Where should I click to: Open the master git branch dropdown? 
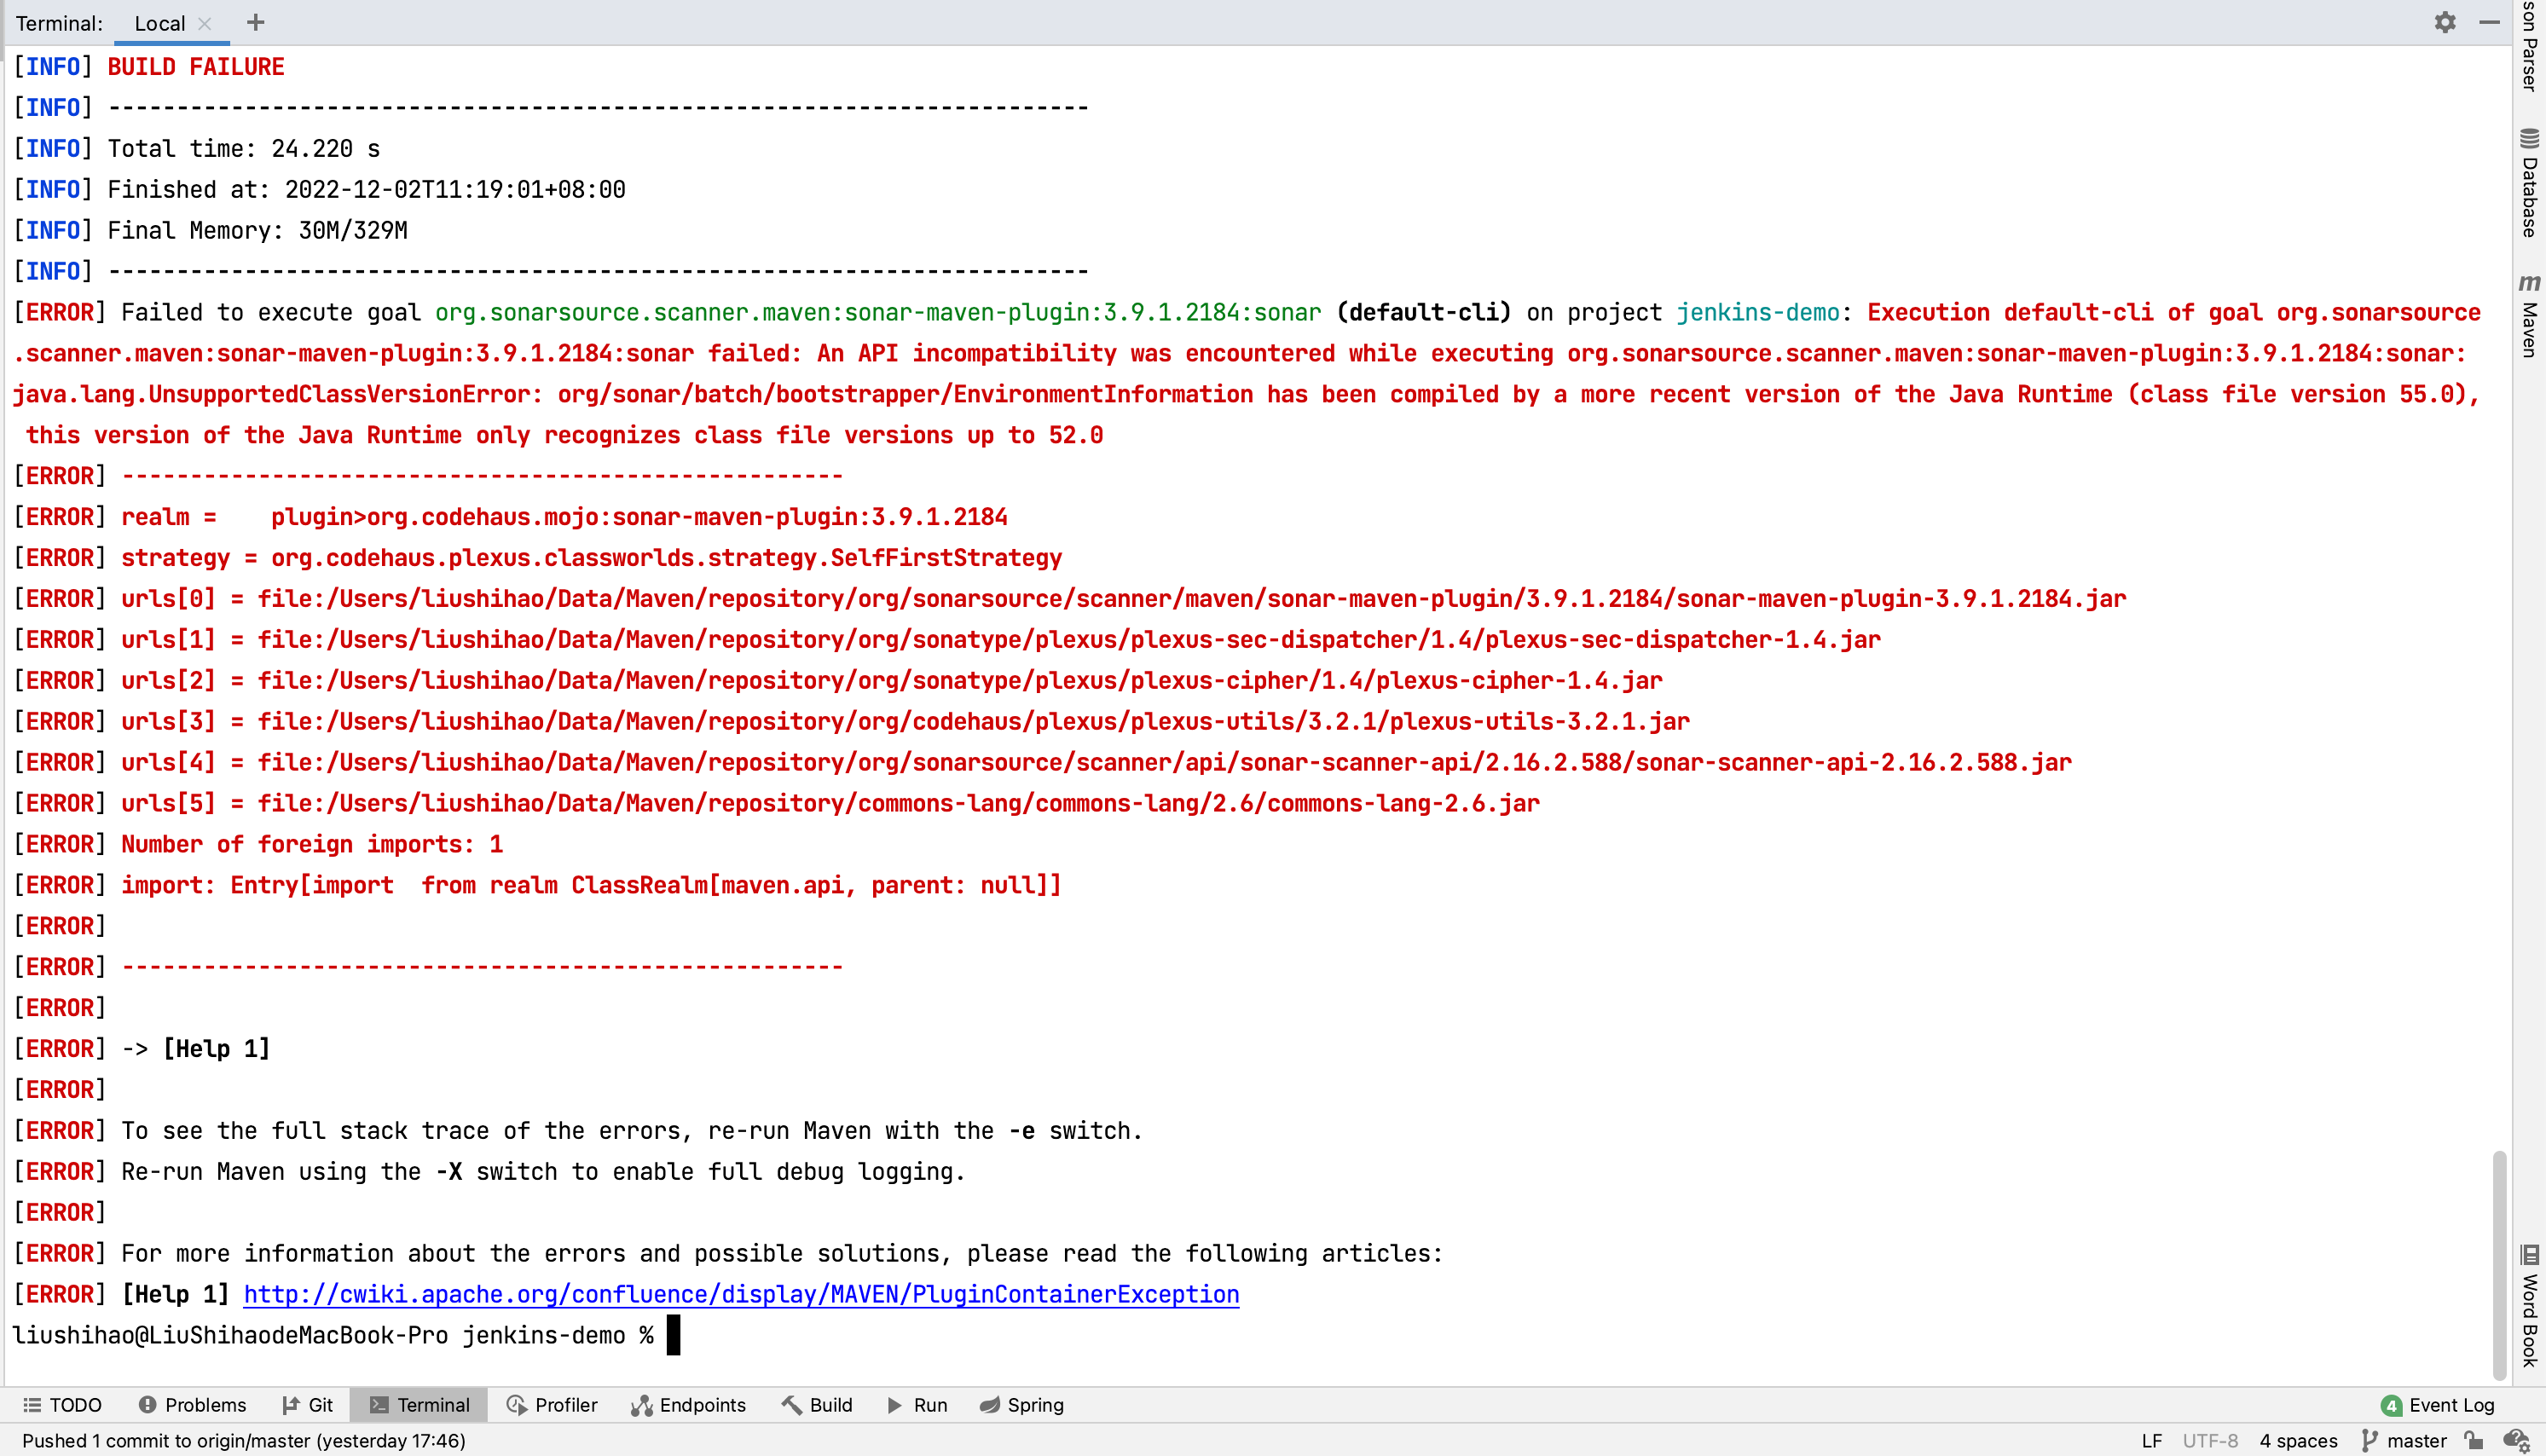click(x=2404, y=1440)
